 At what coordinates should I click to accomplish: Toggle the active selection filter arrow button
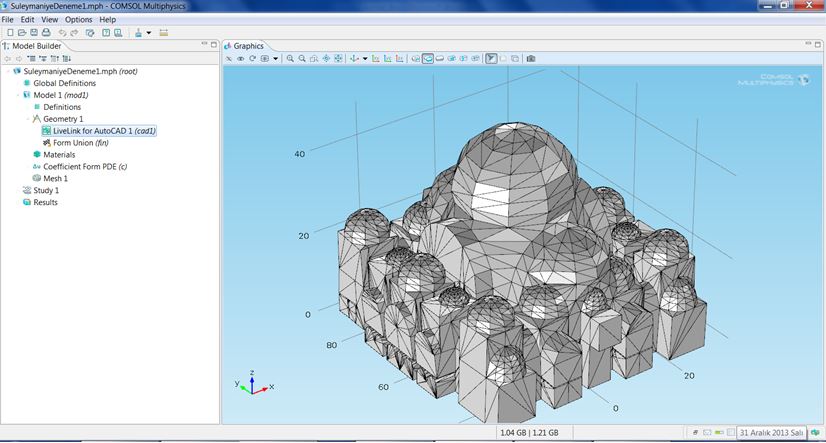491,58
